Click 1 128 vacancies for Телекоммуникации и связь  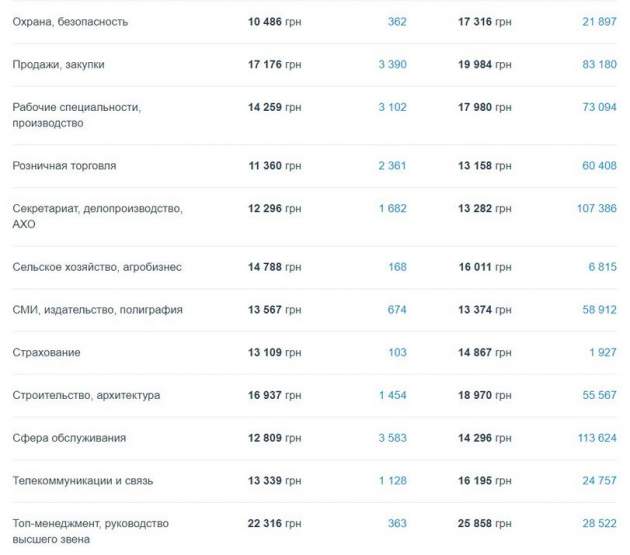(x=393, y=480)
